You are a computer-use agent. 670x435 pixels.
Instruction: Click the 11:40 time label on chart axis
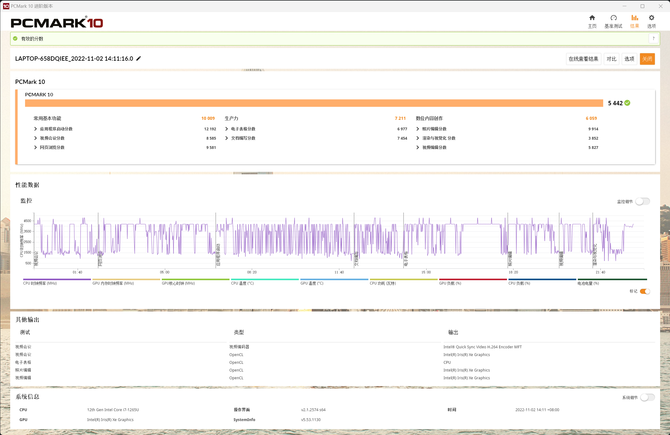(339, 272)
